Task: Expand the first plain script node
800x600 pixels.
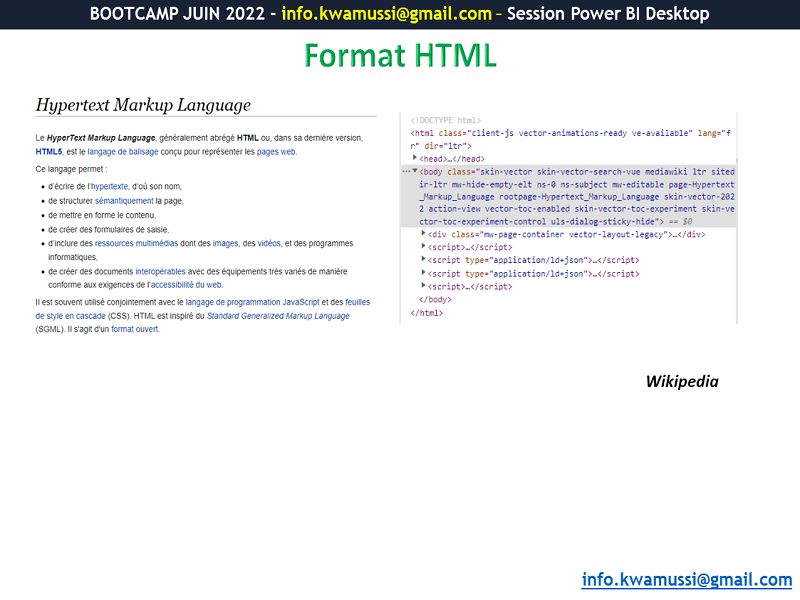Action: tap(423, 247)
